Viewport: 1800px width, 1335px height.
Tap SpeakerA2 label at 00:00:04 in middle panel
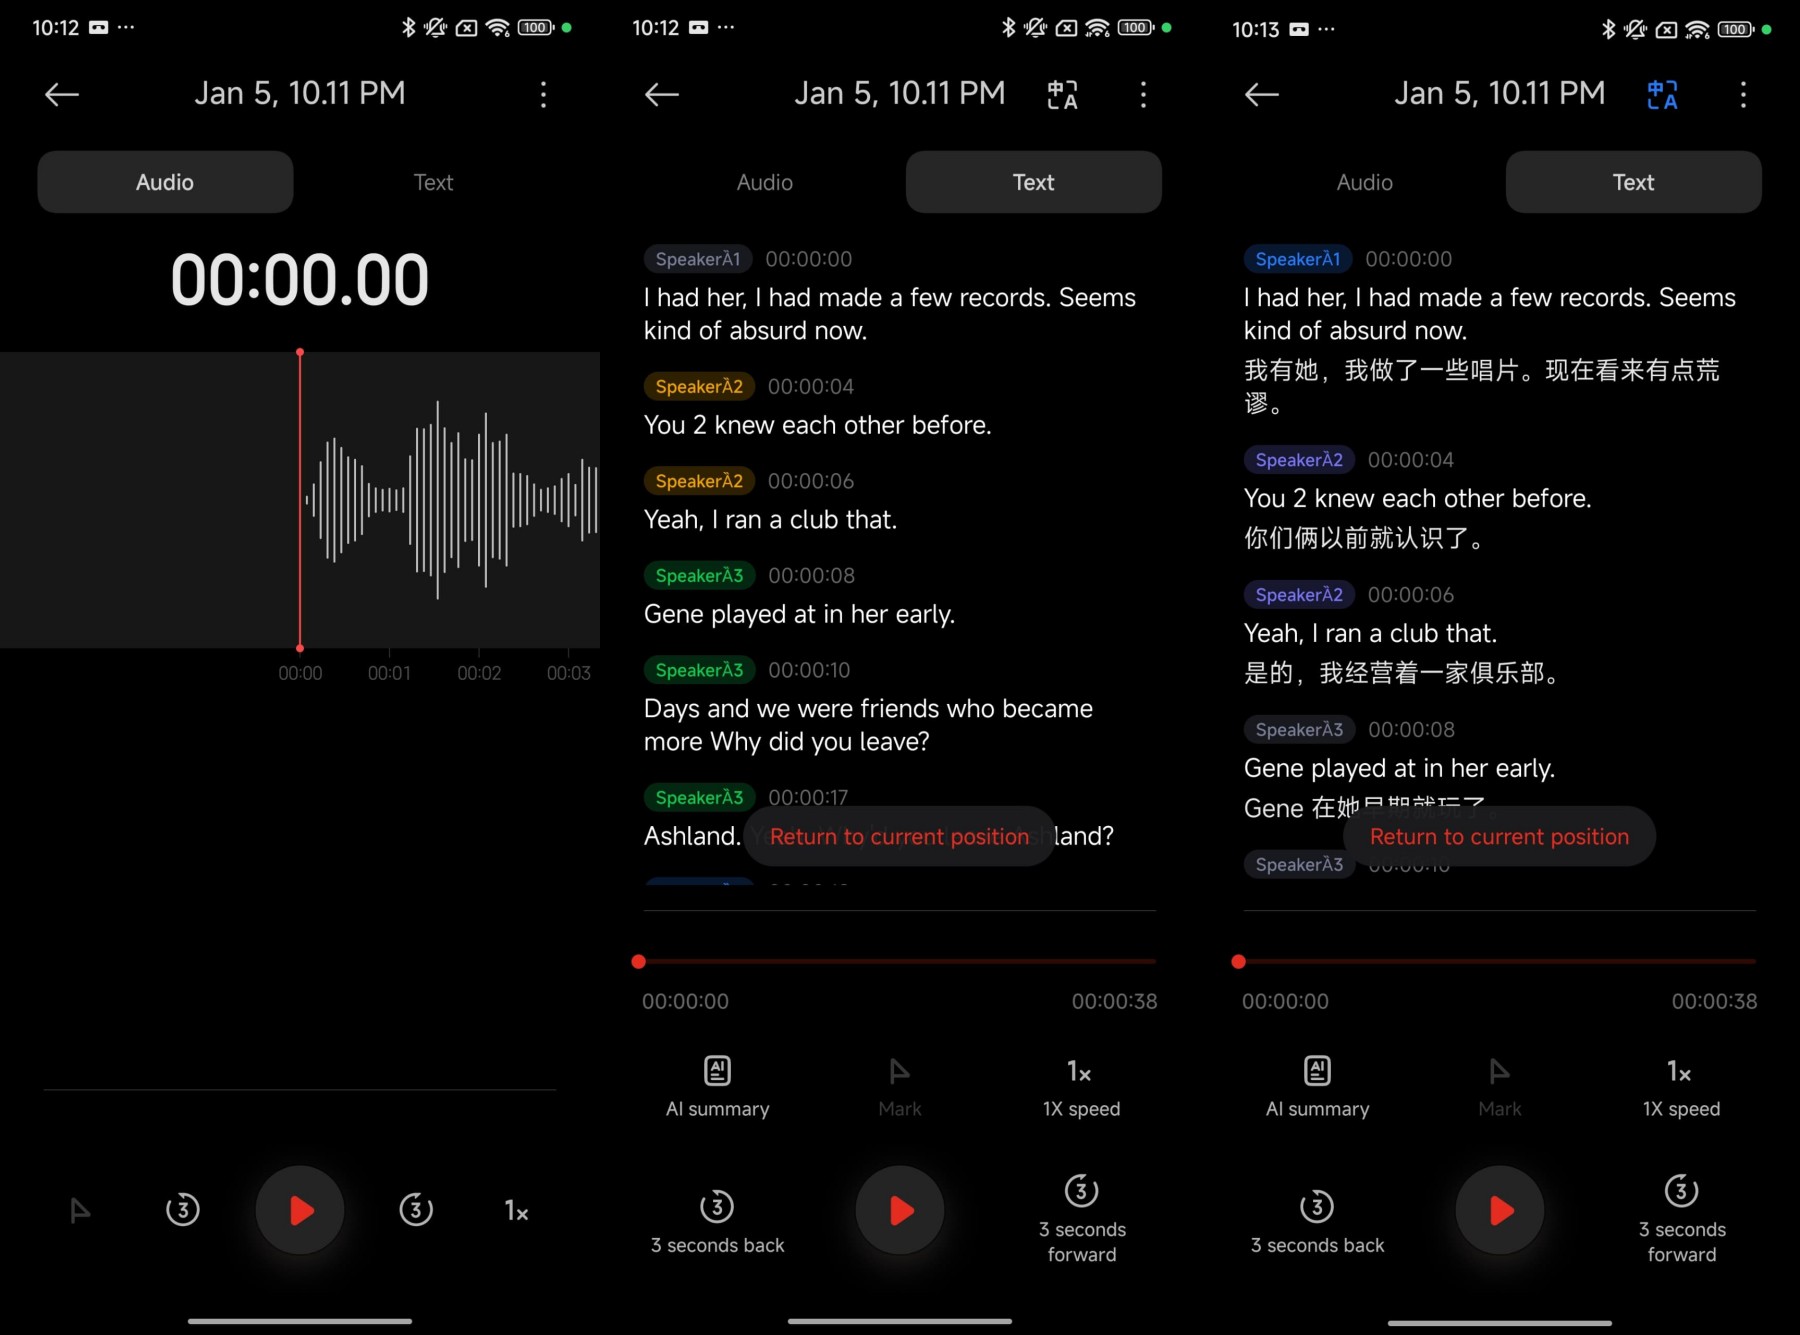tap(699, 386)
